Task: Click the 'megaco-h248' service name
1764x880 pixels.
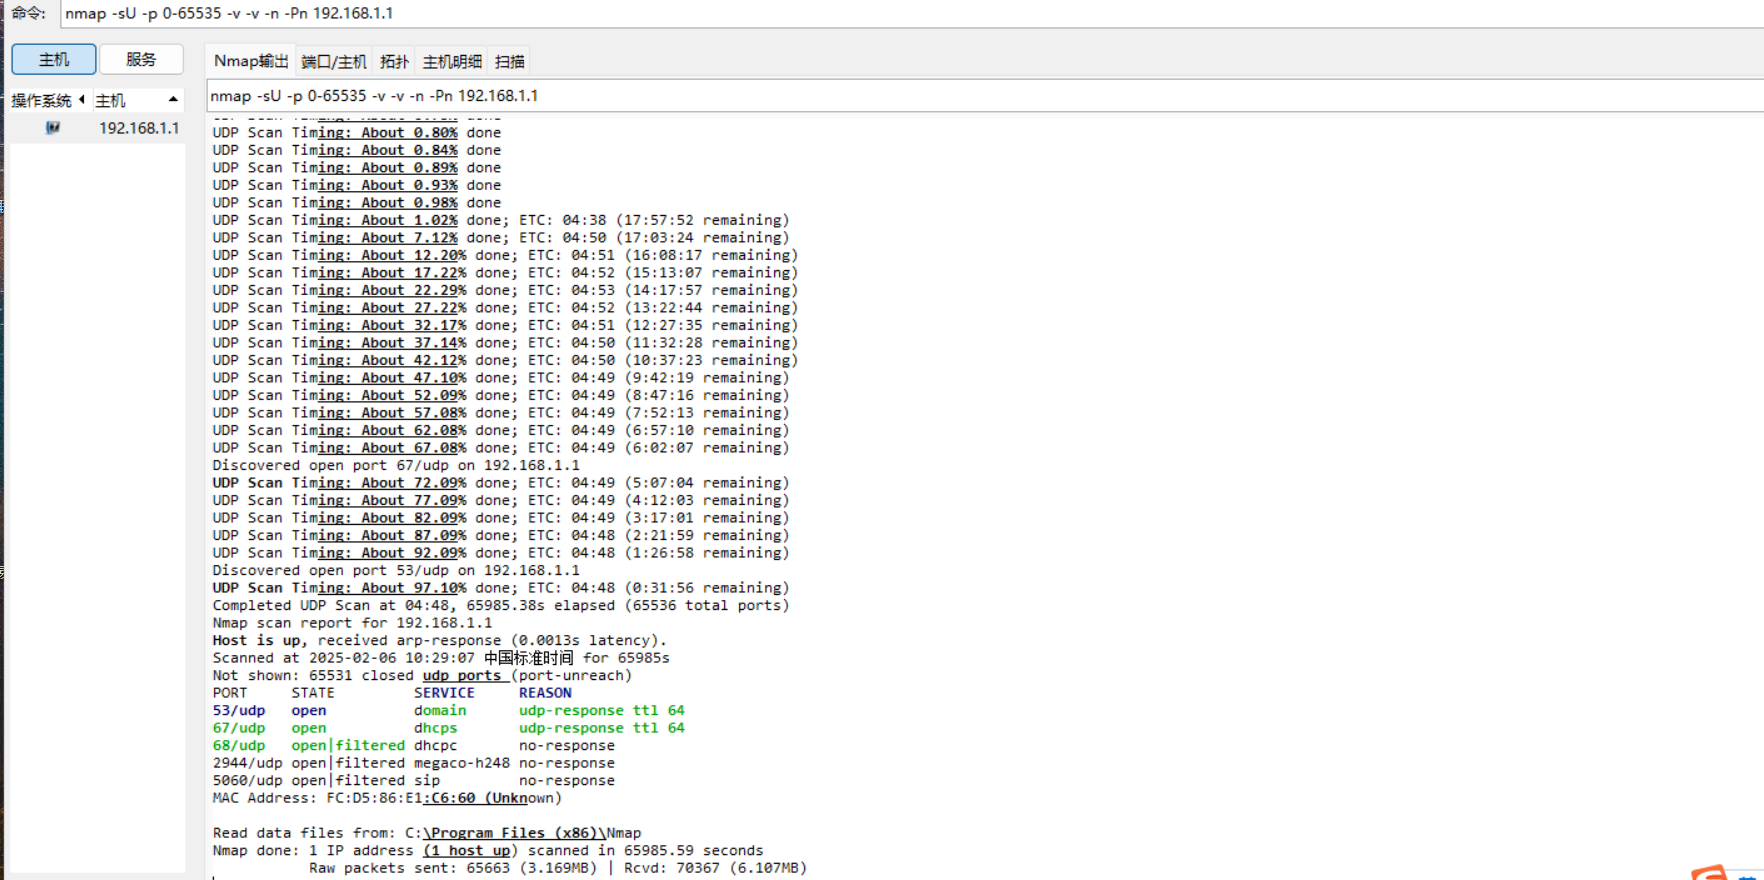Action: [x=462, y=763]
